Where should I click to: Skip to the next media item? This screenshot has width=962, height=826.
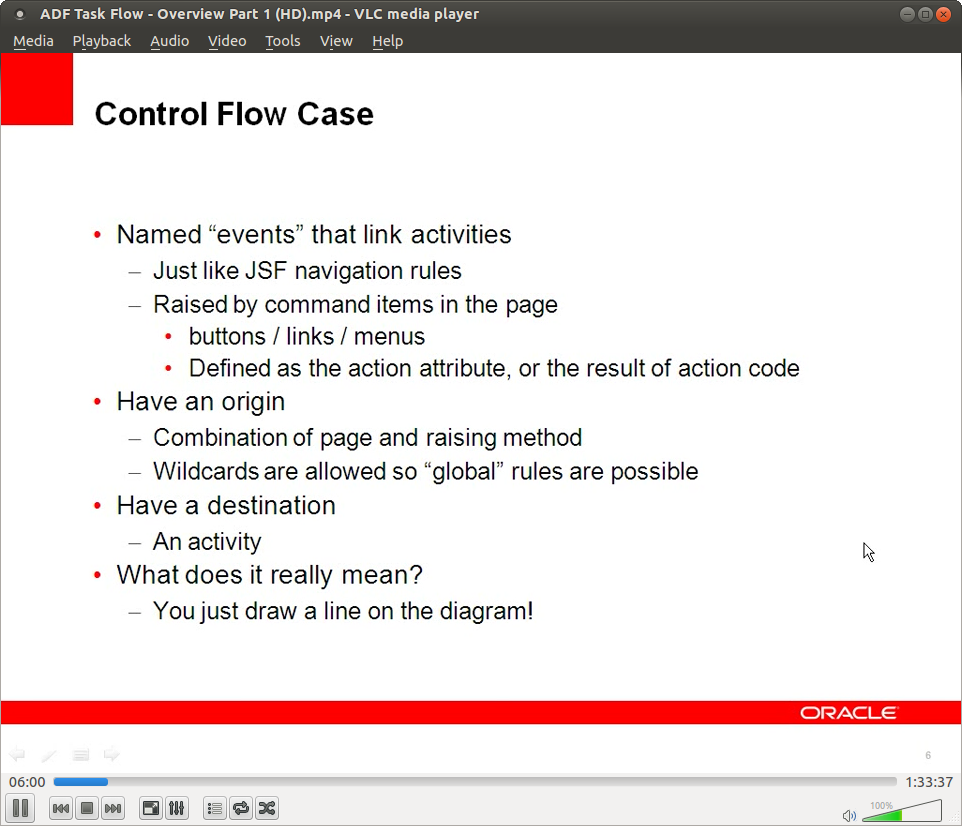113,808
